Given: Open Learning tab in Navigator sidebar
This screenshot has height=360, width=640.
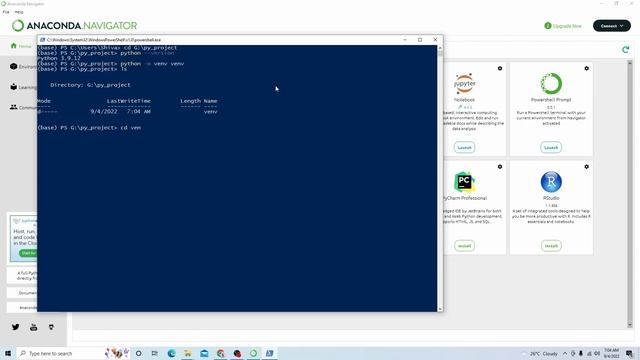Looking at the screenshot, I should click(x=23, y=87).
